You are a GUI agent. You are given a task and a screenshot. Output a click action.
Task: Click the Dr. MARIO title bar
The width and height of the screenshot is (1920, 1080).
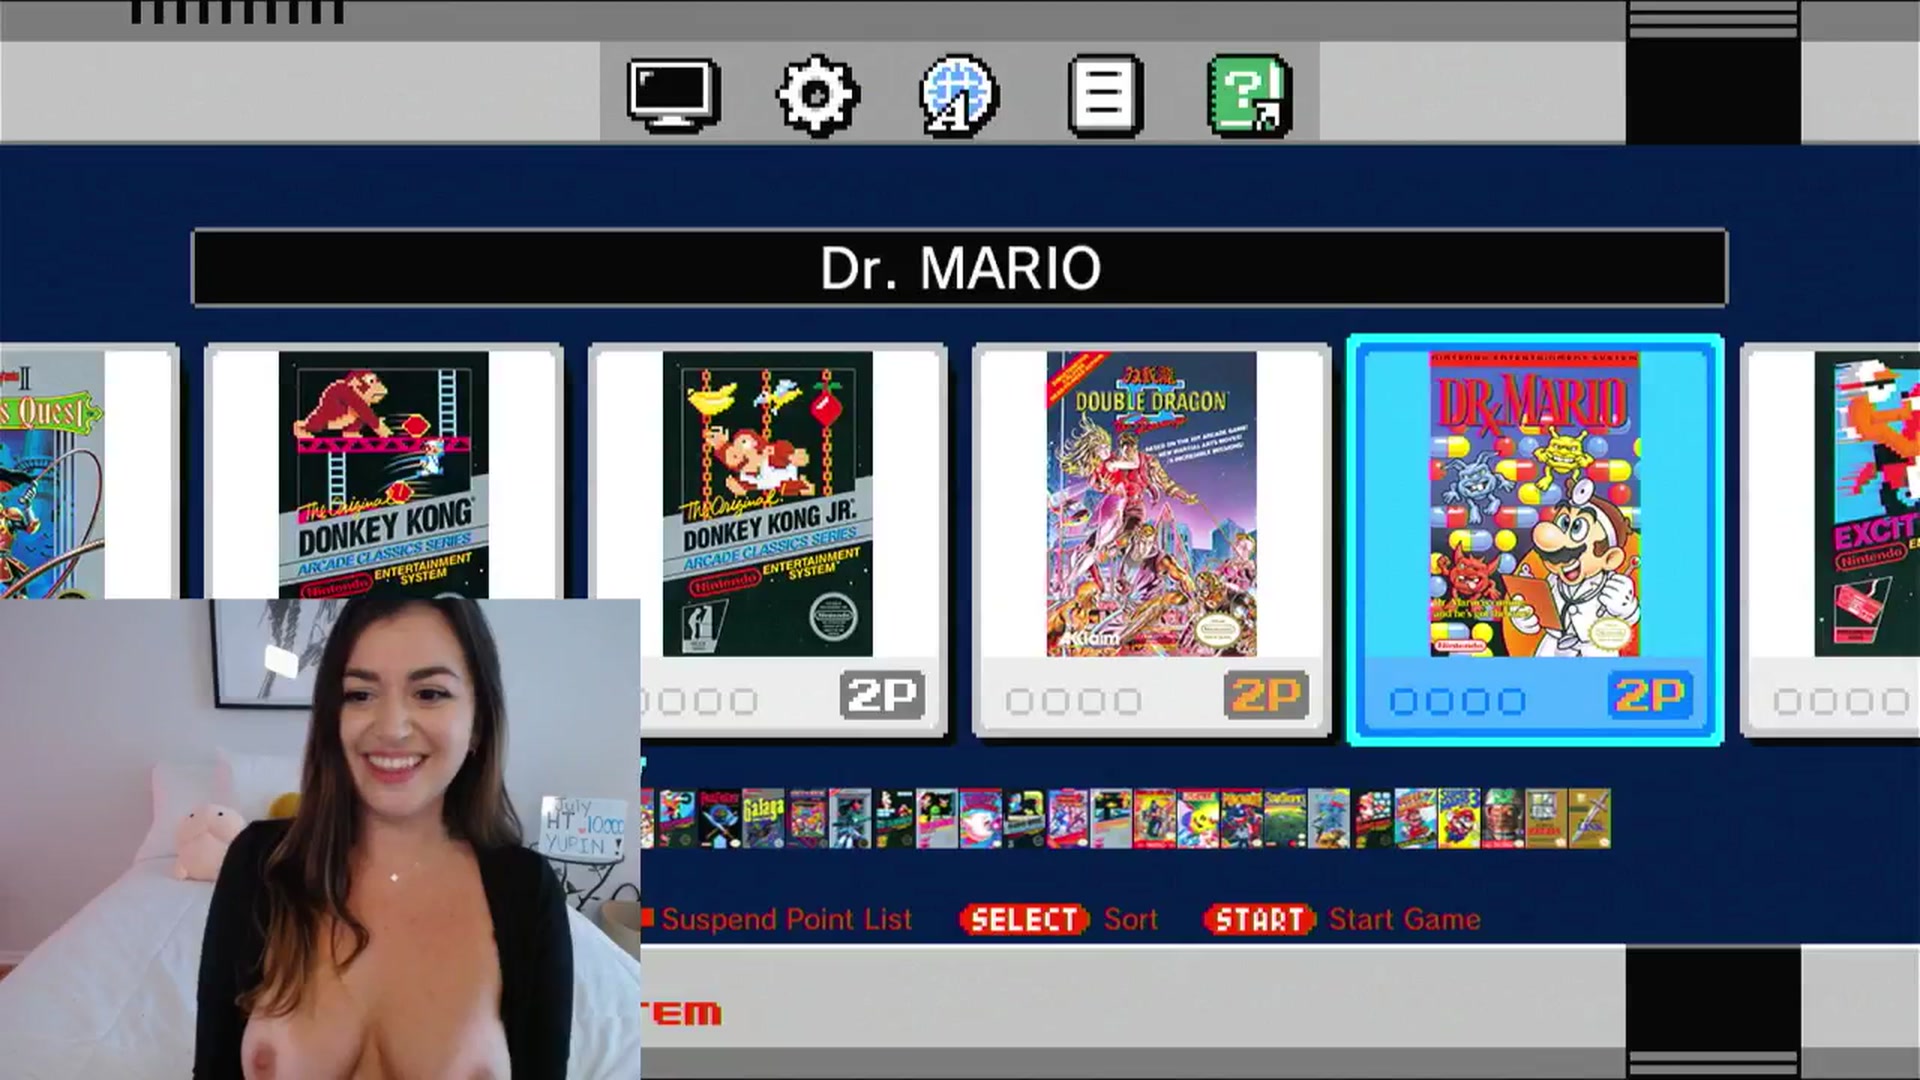(x=959, y=268)
